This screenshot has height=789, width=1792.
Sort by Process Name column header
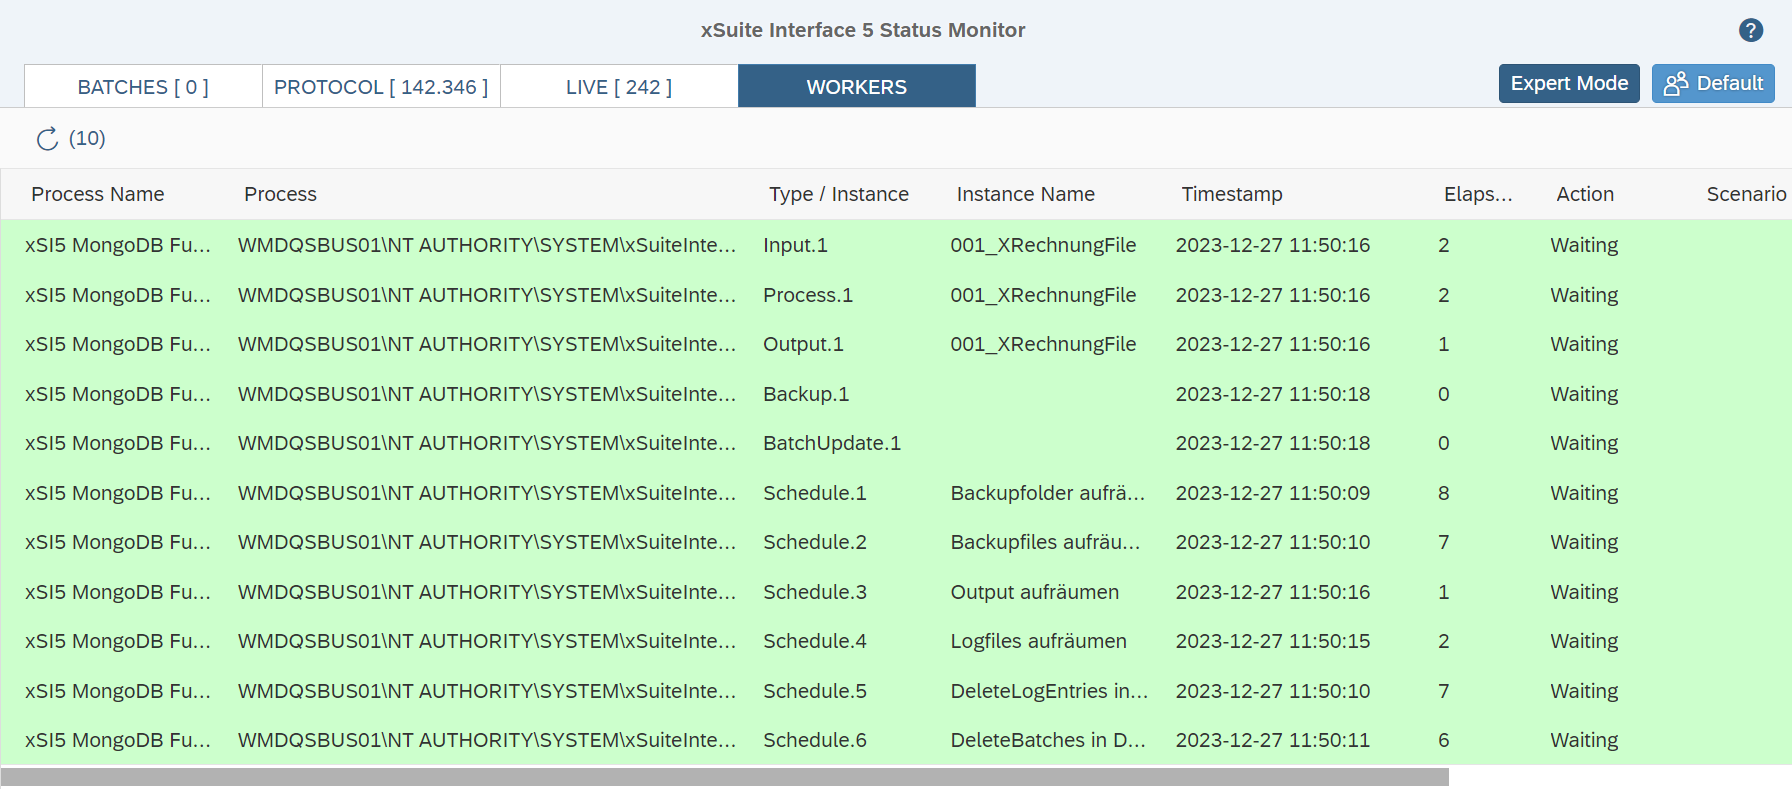point(98,194)
